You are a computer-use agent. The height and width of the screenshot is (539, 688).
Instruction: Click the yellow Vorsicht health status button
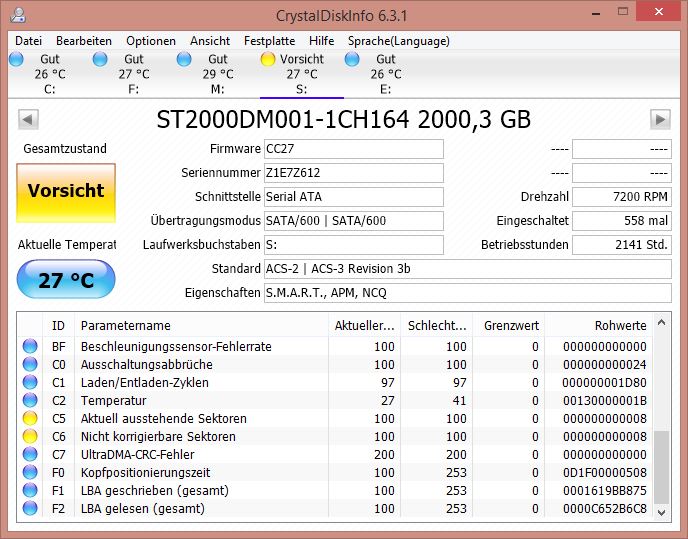(66, 193)
